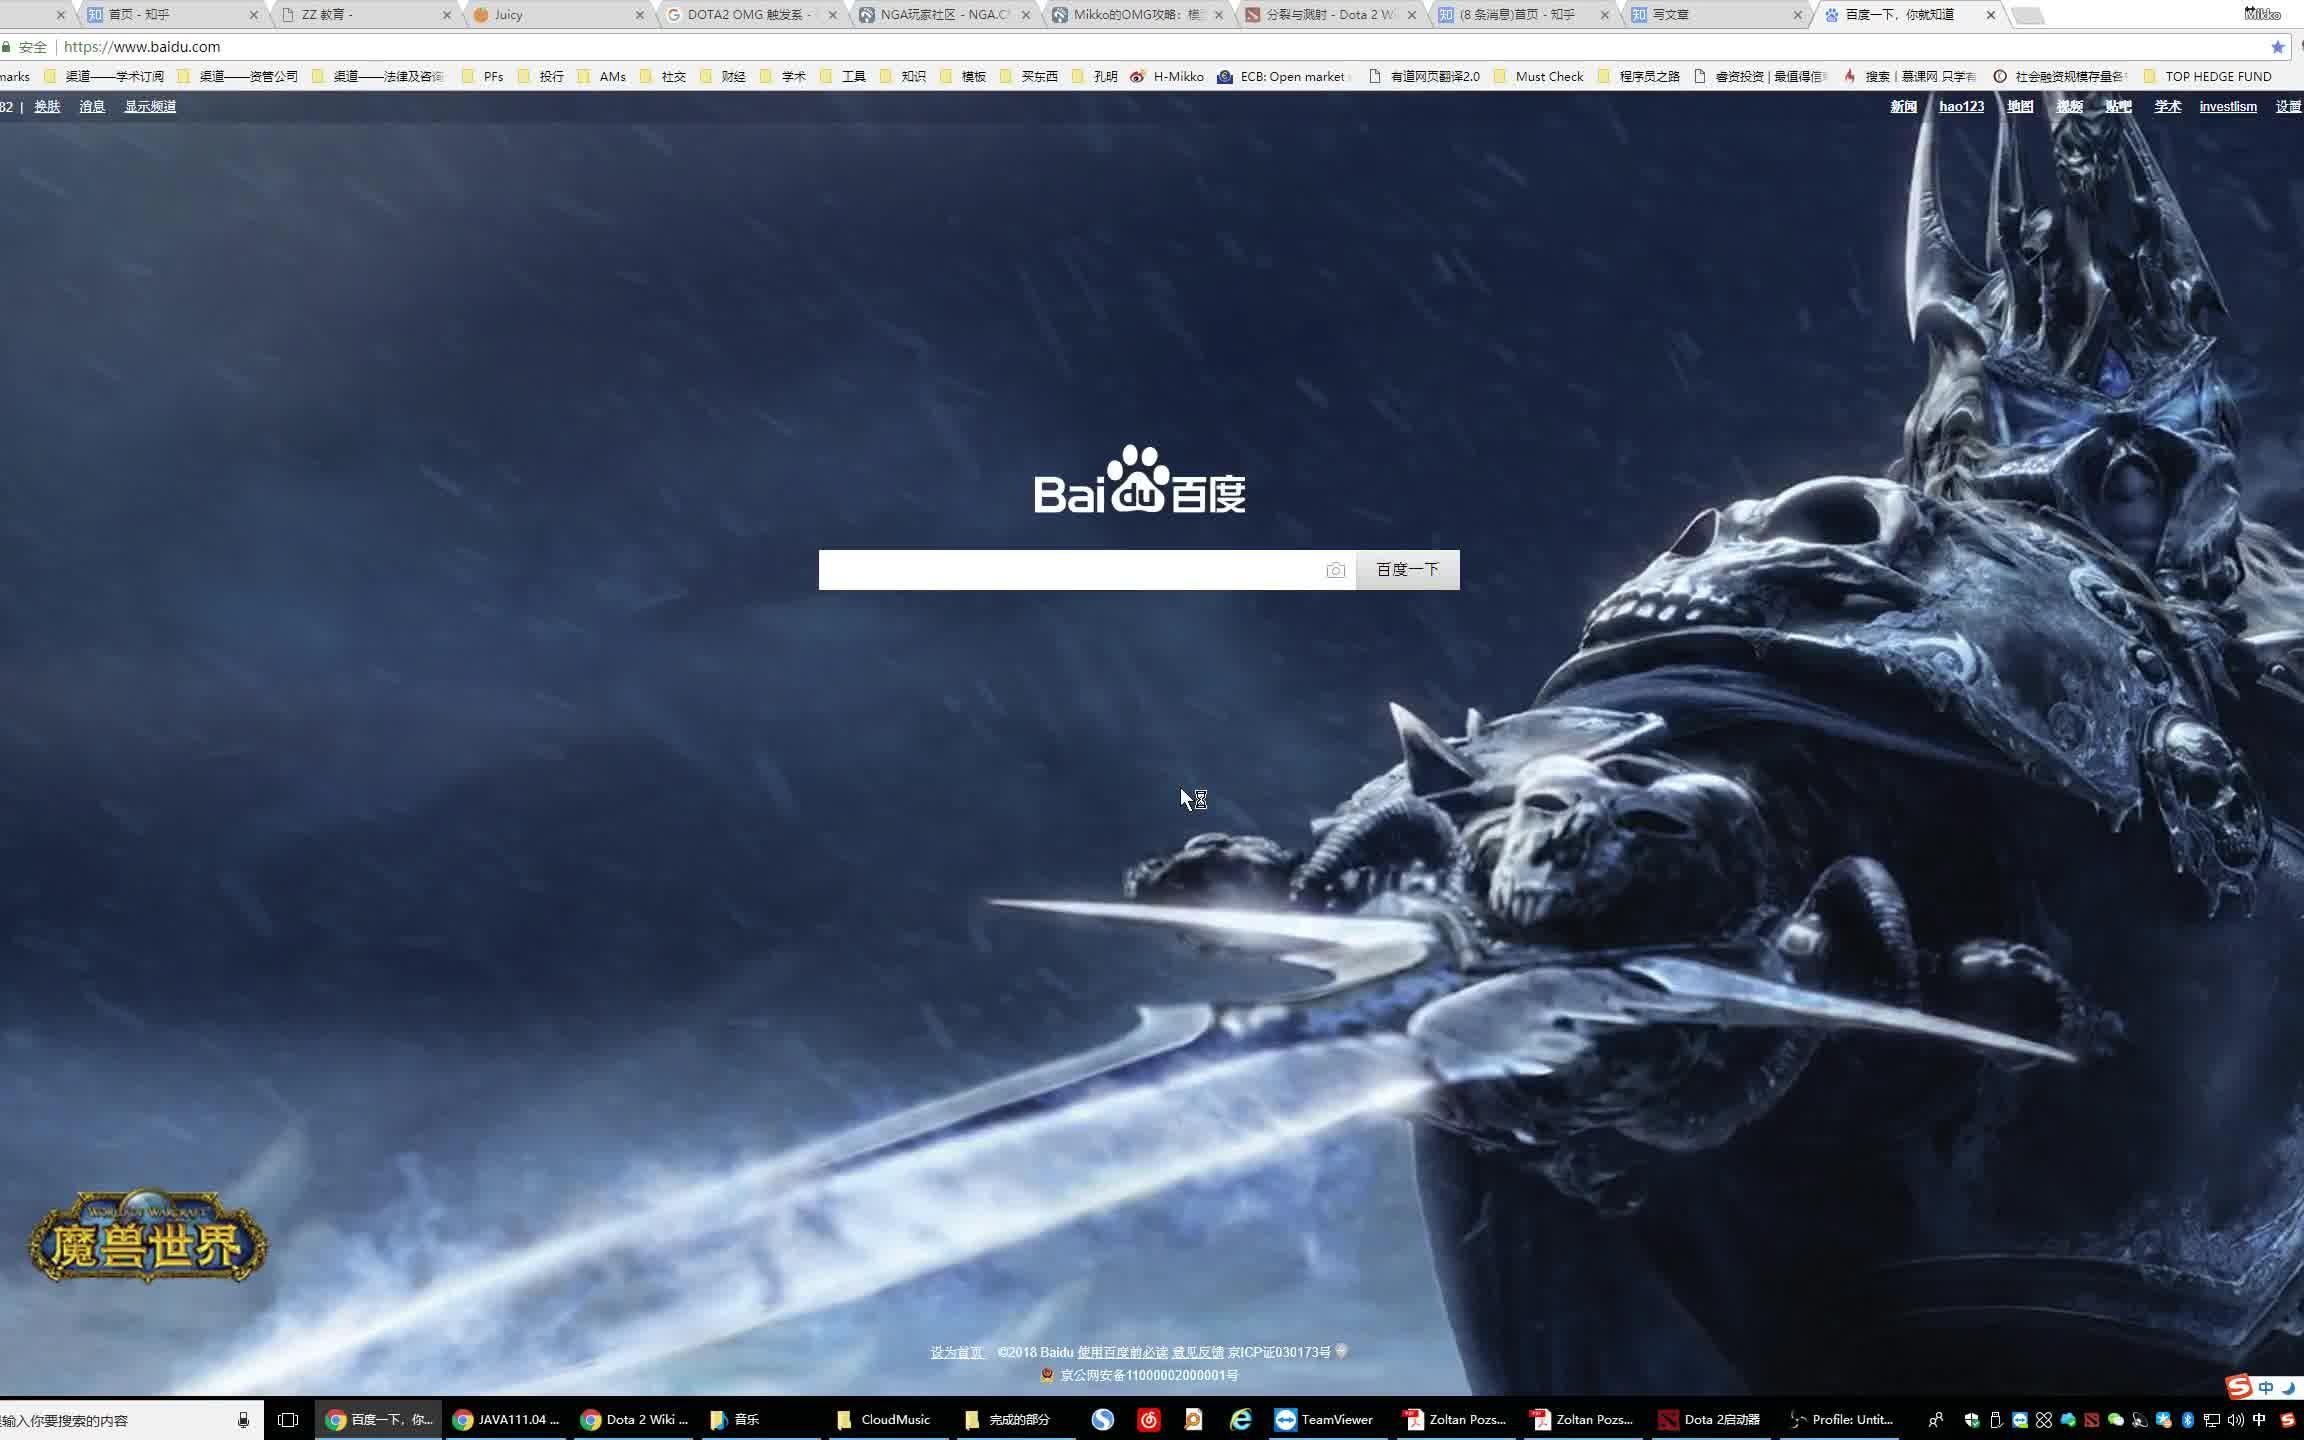
Task: Click the WeChat tray icon
Action: tap(2116, 1420)
